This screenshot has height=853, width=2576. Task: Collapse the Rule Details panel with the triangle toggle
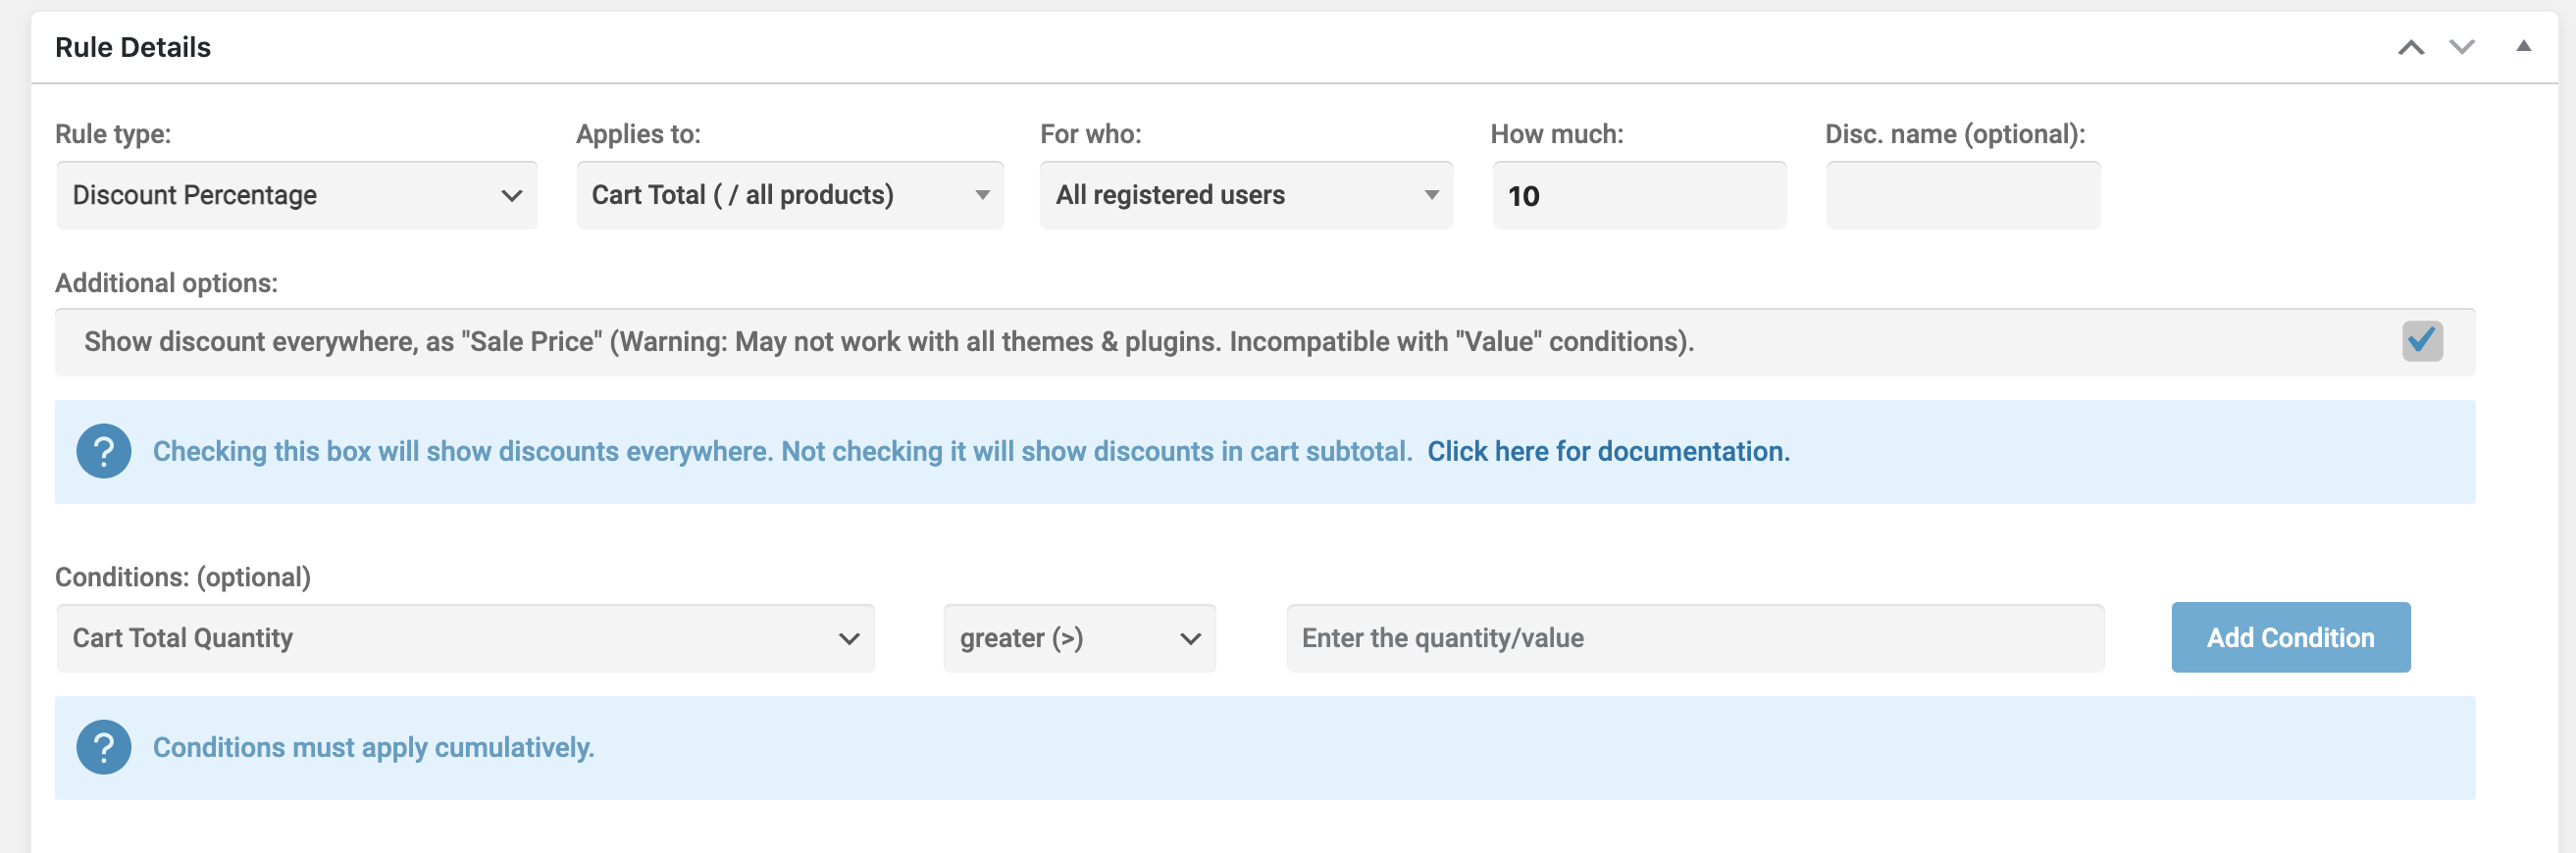pos(2523,46)
